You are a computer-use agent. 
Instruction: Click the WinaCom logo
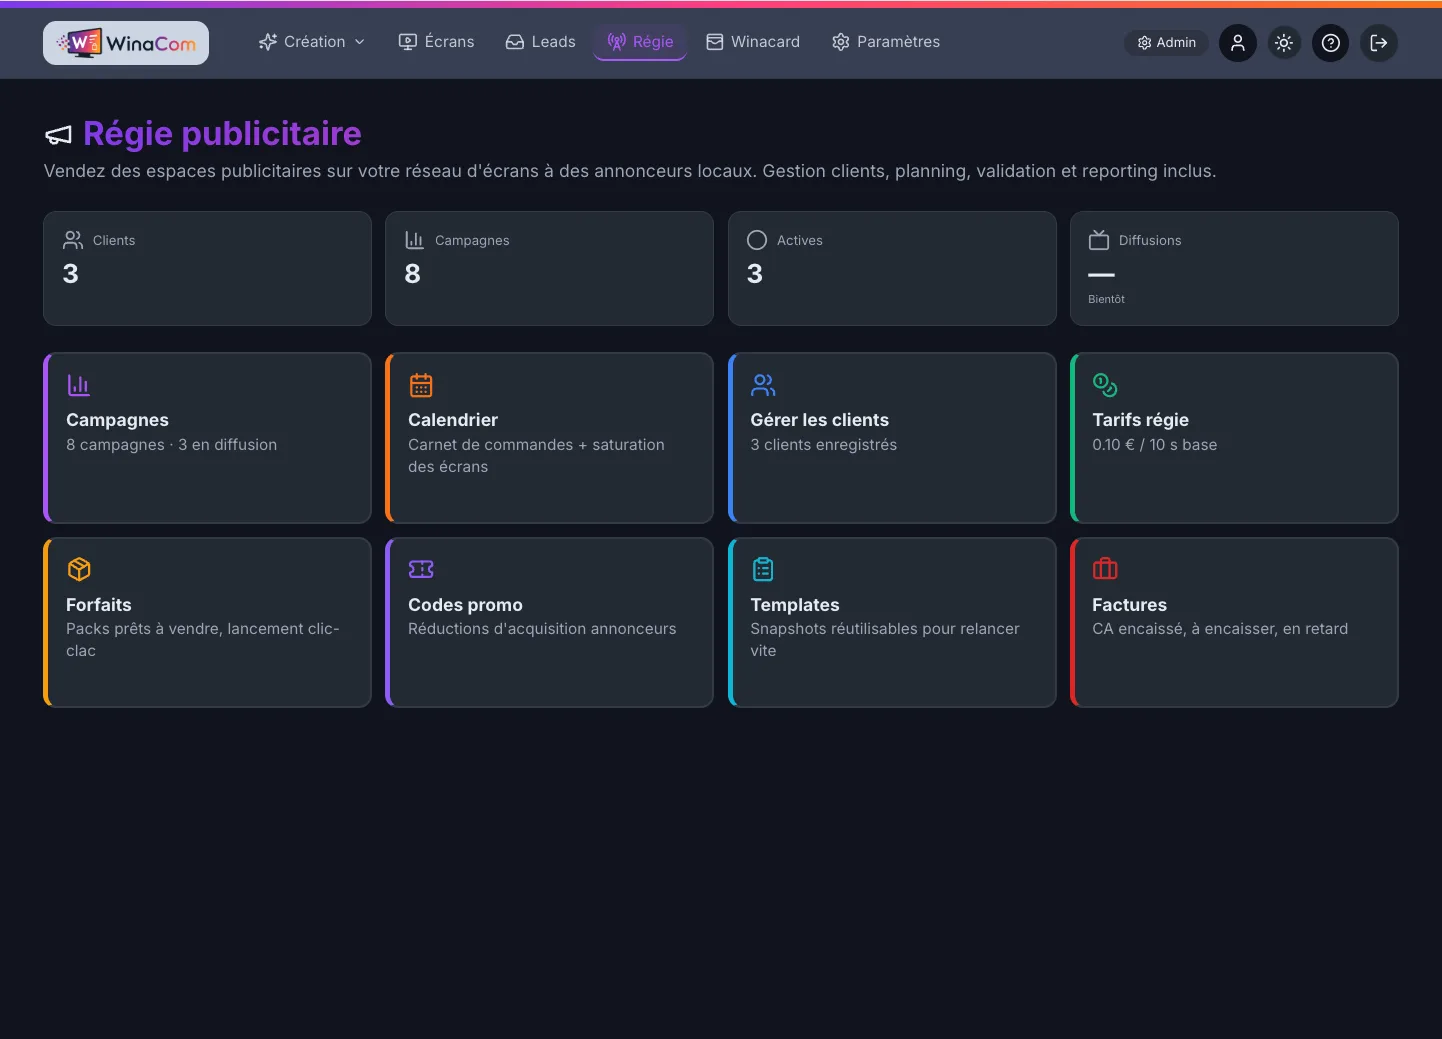126,43
